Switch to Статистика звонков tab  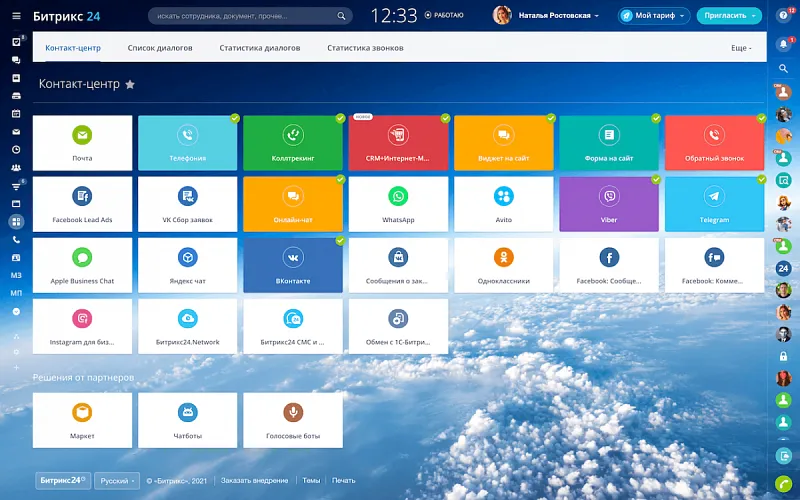click(364, 48)
